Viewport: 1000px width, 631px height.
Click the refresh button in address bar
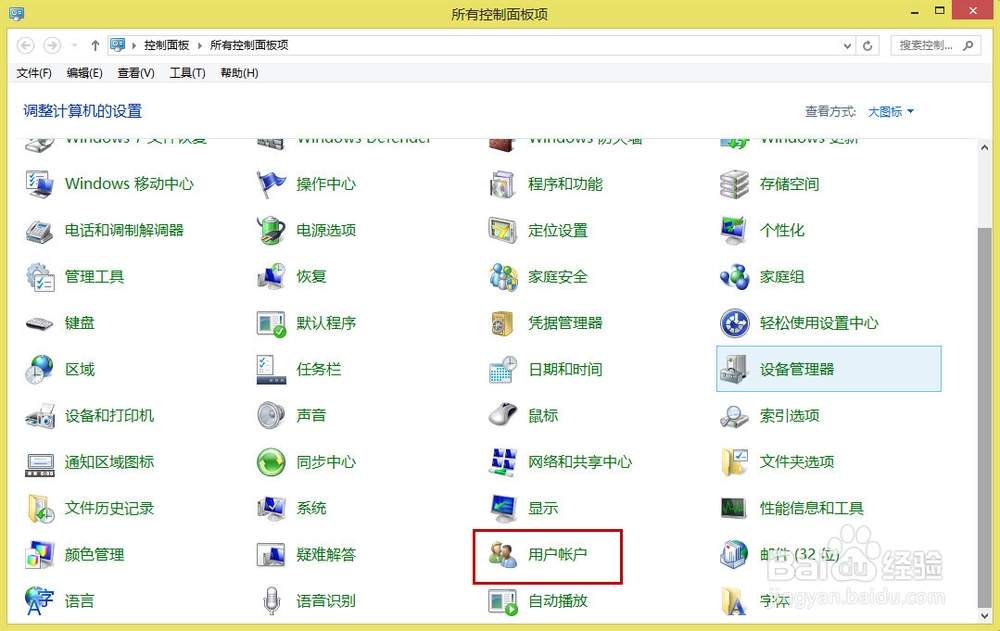click(868, 45)
